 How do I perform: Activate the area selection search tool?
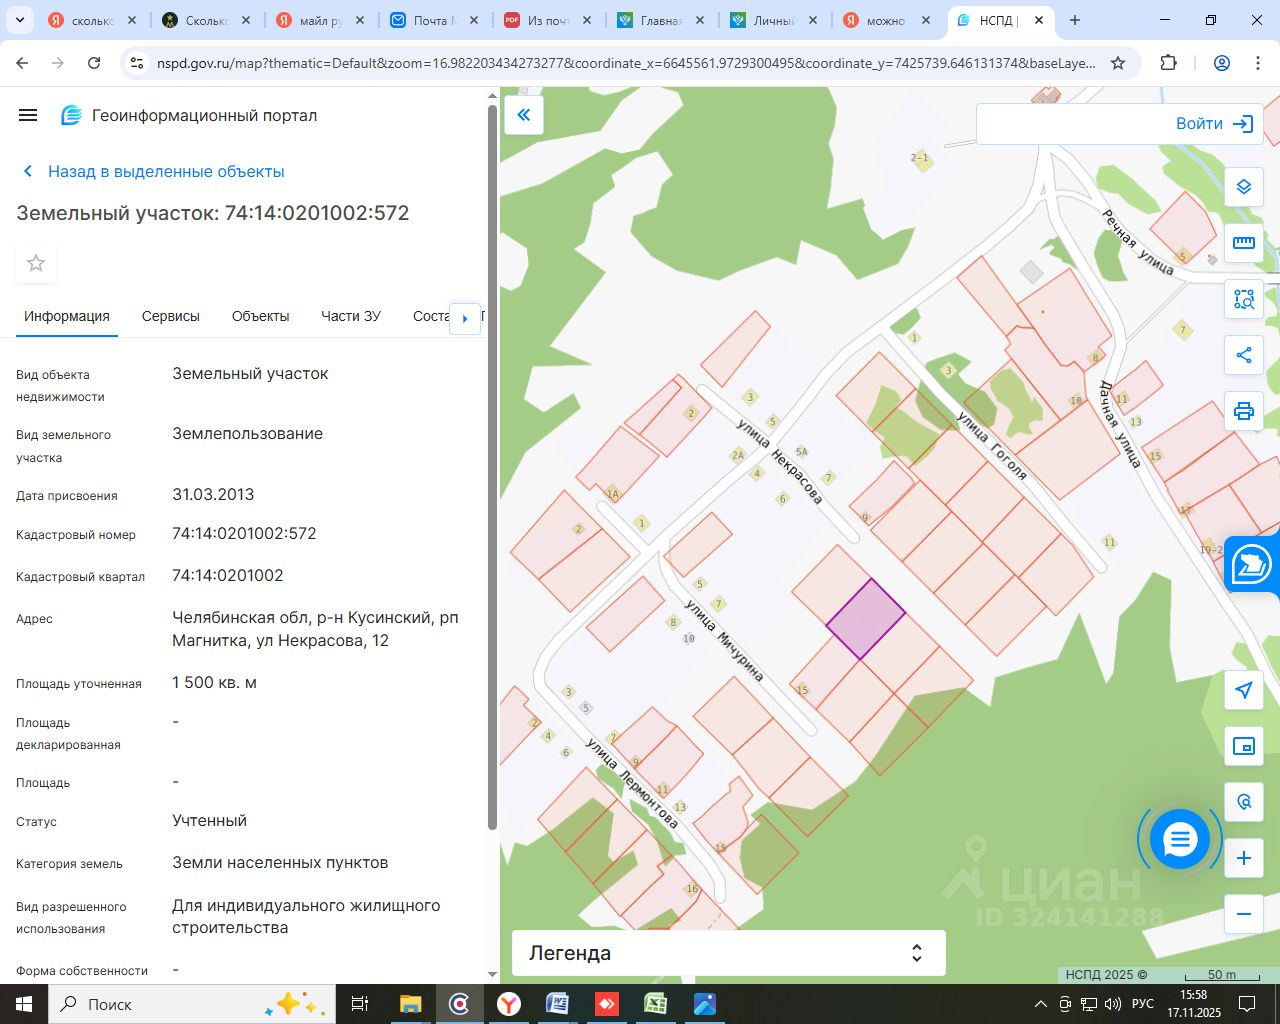pyautogui.click(x=1243, y=299)
